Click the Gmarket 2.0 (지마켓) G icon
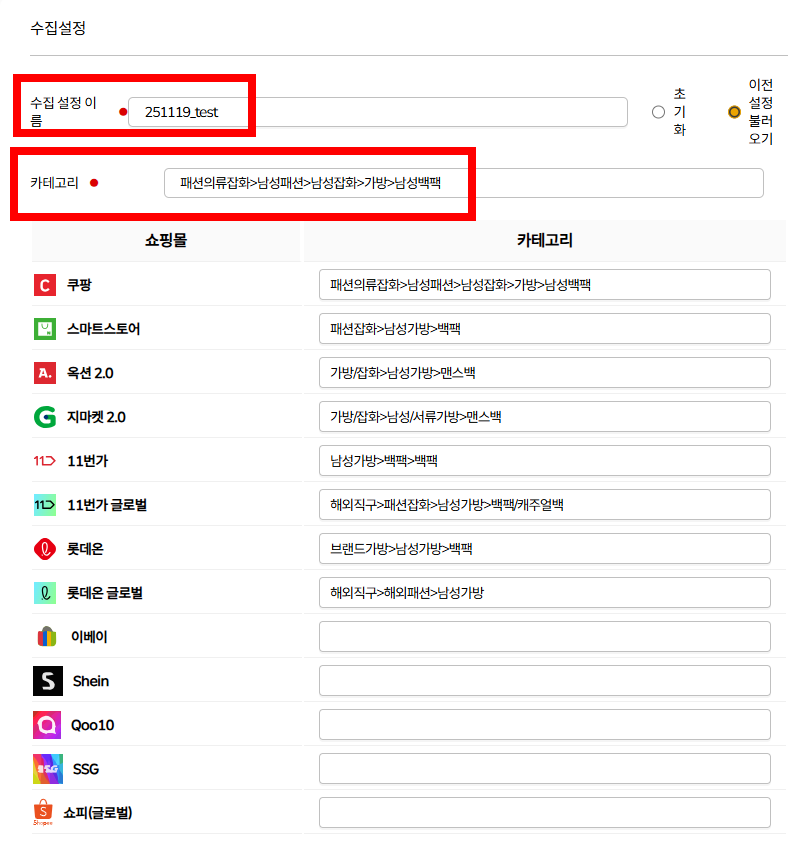810x848 pixels. coord(45,417)
